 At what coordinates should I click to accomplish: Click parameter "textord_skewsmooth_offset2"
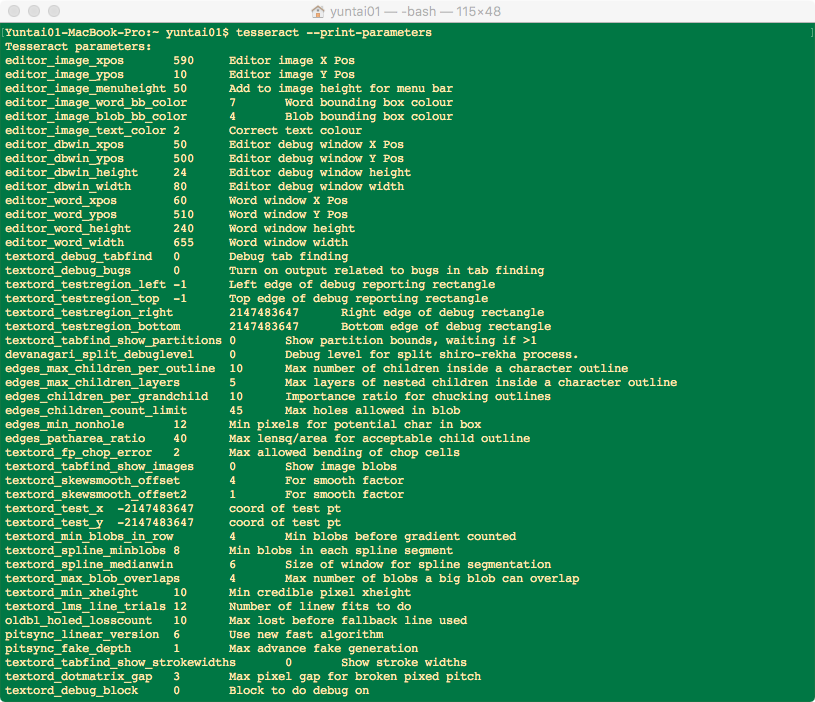(96, 496)
